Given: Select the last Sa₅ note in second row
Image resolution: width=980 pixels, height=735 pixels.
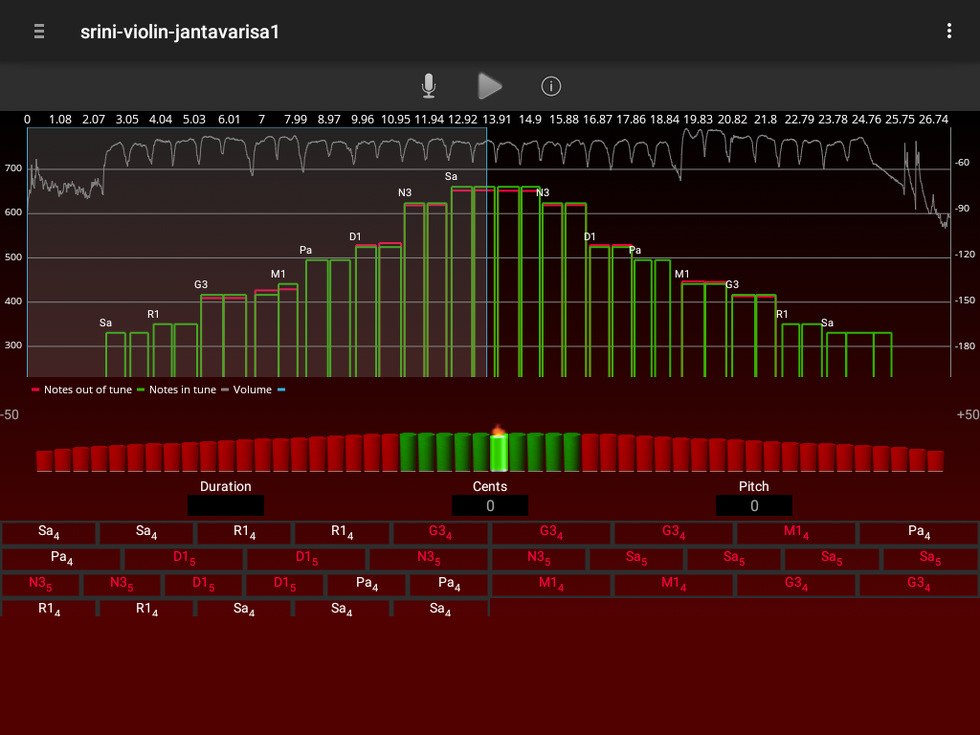Looking at the screenshot, I should [x=930, y=558].
